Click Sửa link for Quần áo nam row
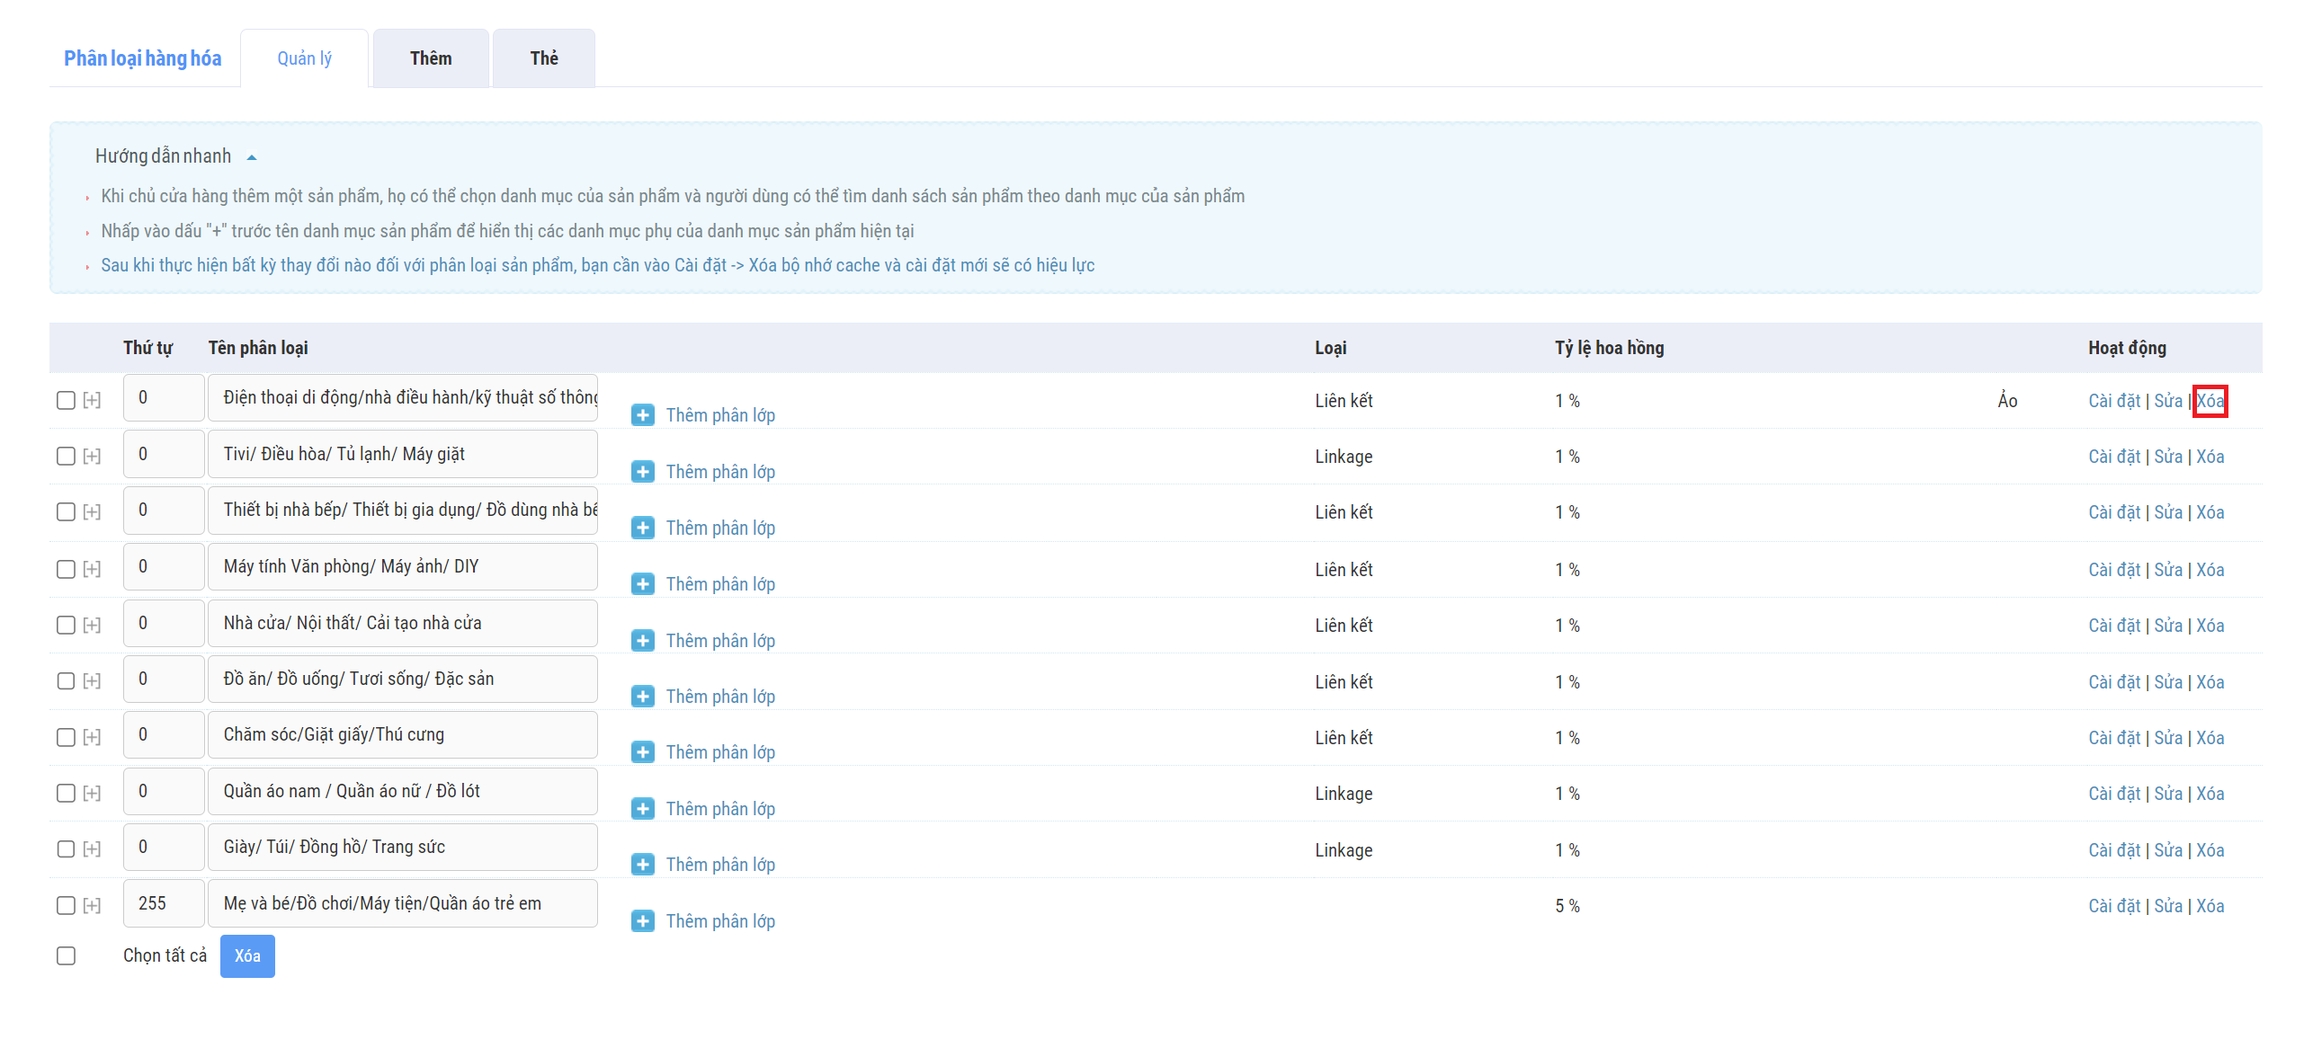 (2167, 794)
